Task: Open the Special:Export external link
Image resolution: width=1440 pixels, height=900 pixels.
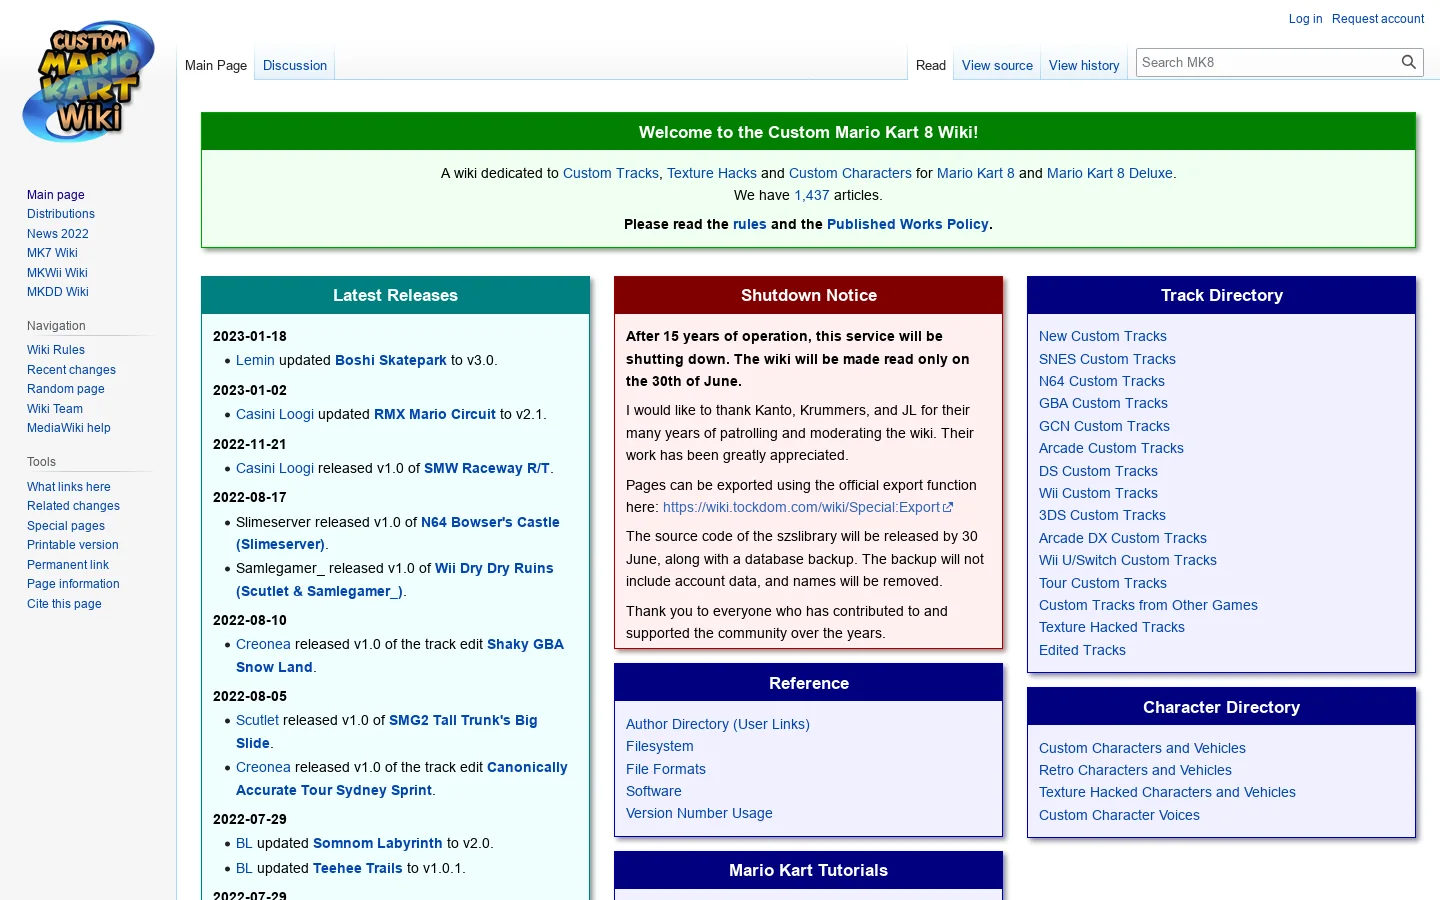Action: [808, 507]
